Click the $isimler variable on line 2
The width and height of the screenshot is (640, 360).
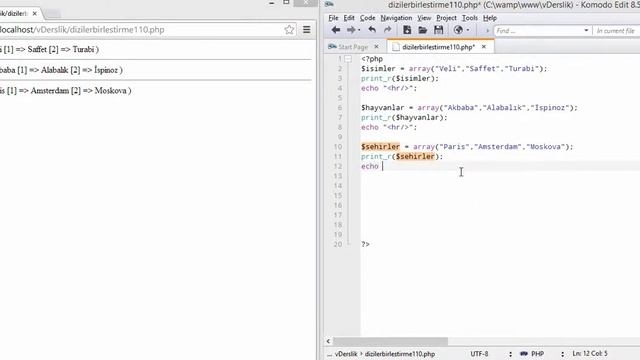(x=378, y=69)
